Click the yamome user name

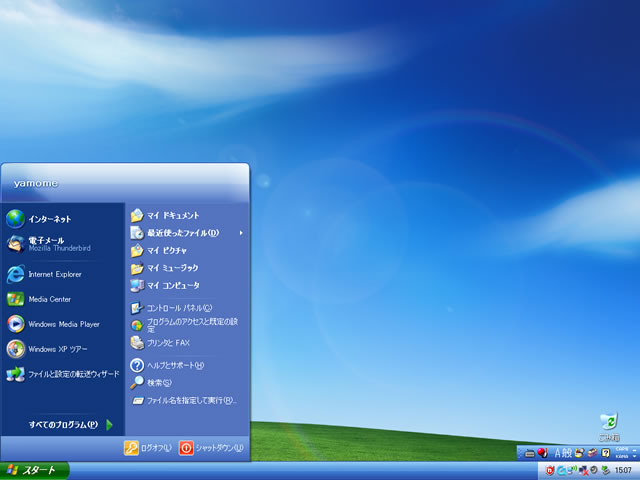[x=36, y=183]
